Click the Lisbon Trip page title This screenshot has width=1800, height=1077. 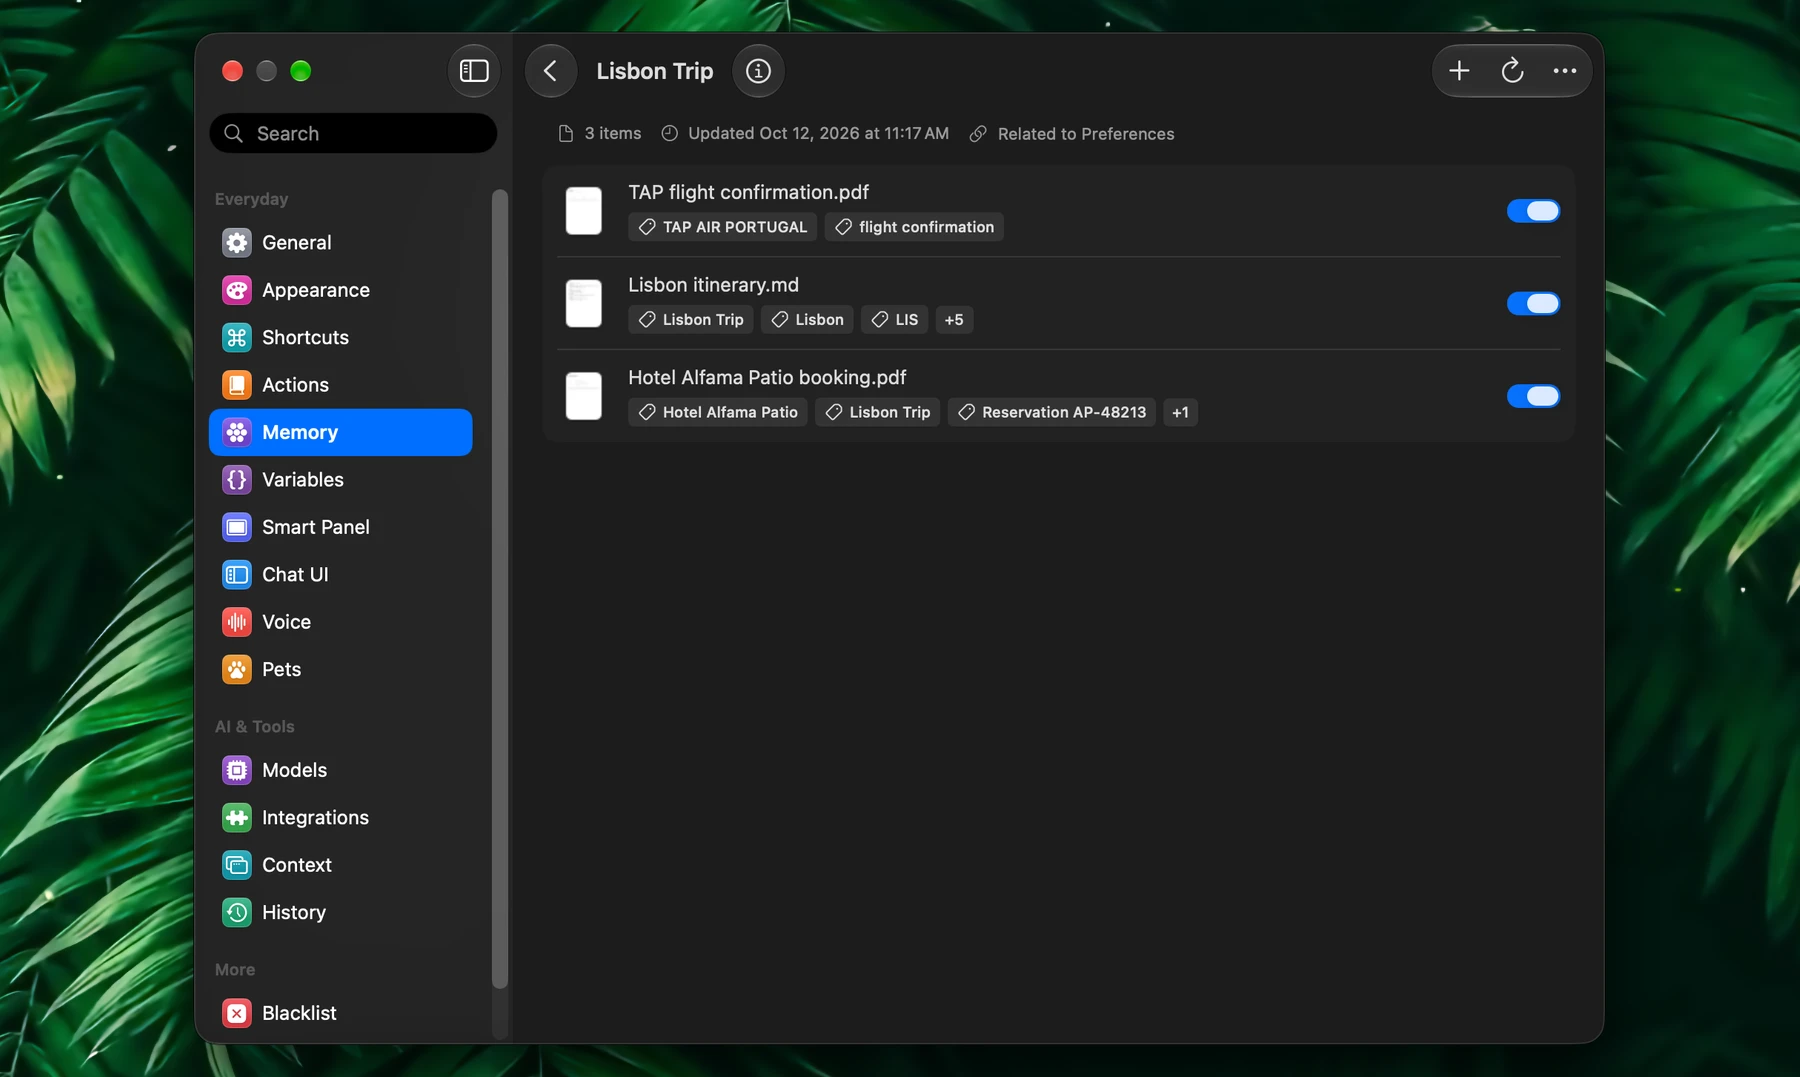(x=655, y=71)
